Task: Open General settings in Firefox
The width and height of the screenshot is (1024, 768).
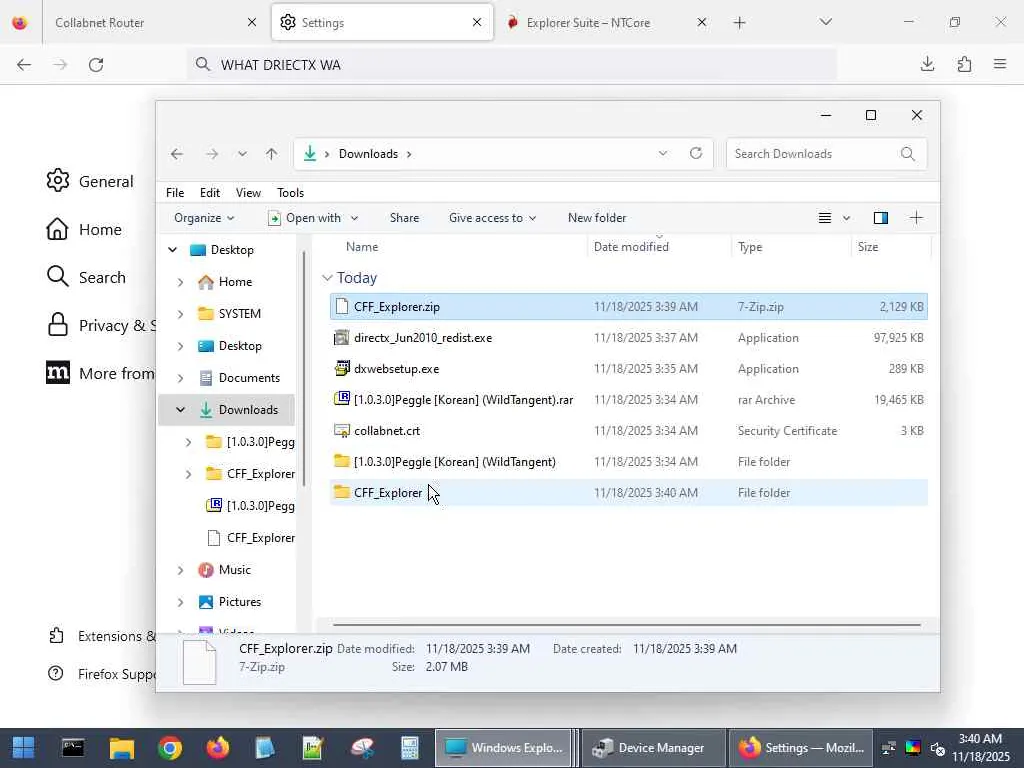Action: (x=90, y=181)
